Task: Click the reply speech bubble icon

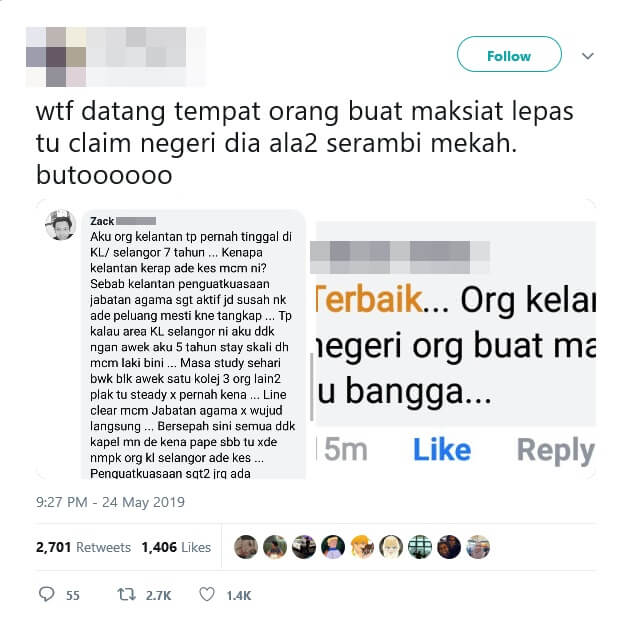Action: pos(46,594)
